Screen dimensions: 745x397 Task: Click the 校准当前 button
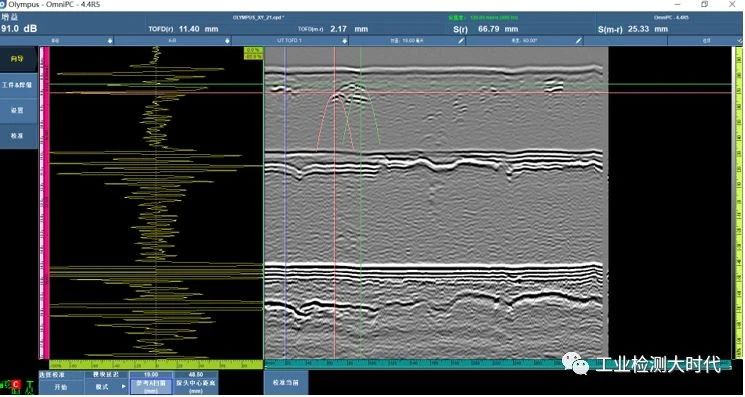(286, 383)
